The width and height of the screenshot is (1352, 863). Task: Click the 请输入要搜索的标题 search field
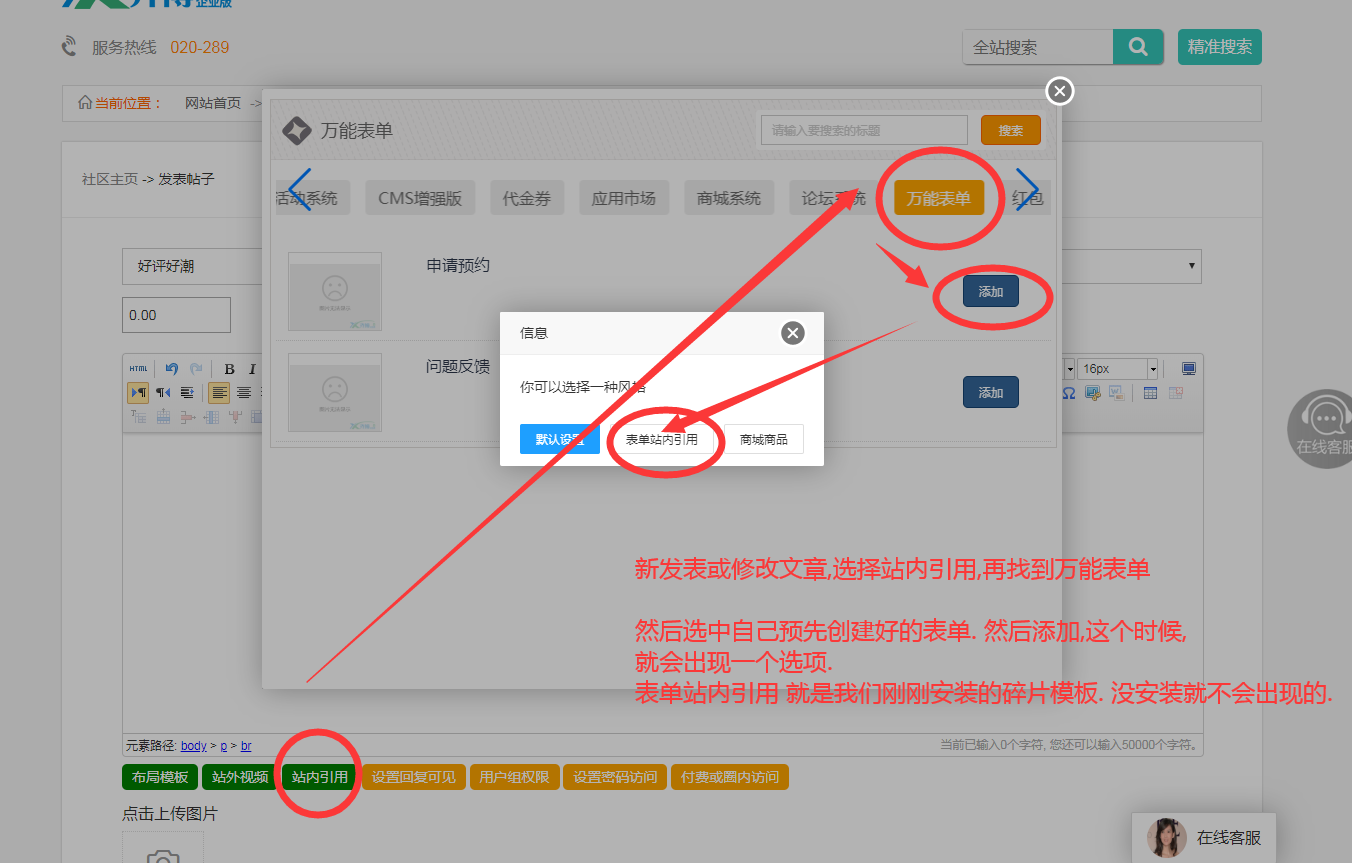pos(863,130)
